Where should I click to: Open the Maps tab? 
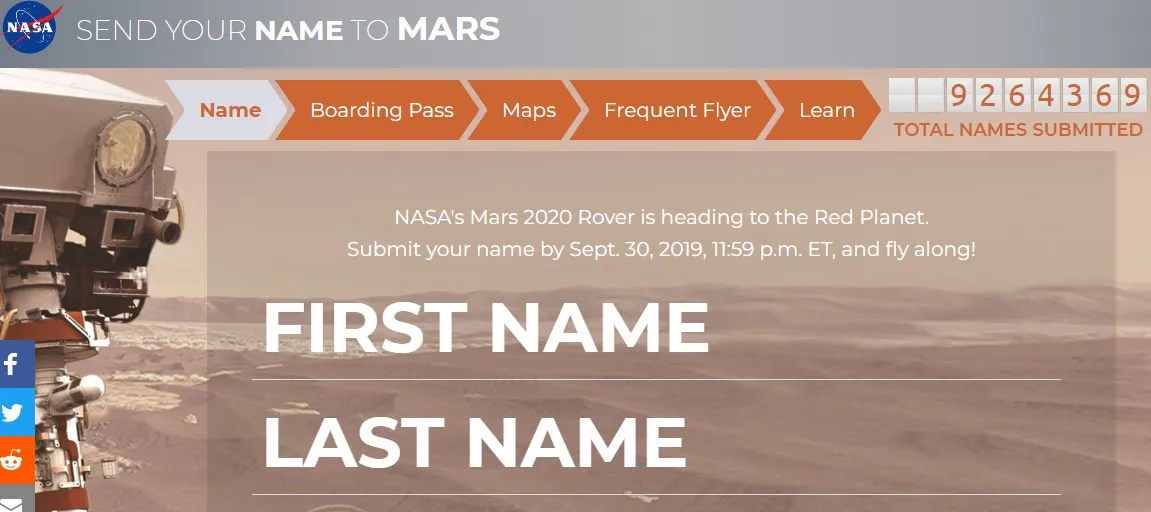(529, 110)
